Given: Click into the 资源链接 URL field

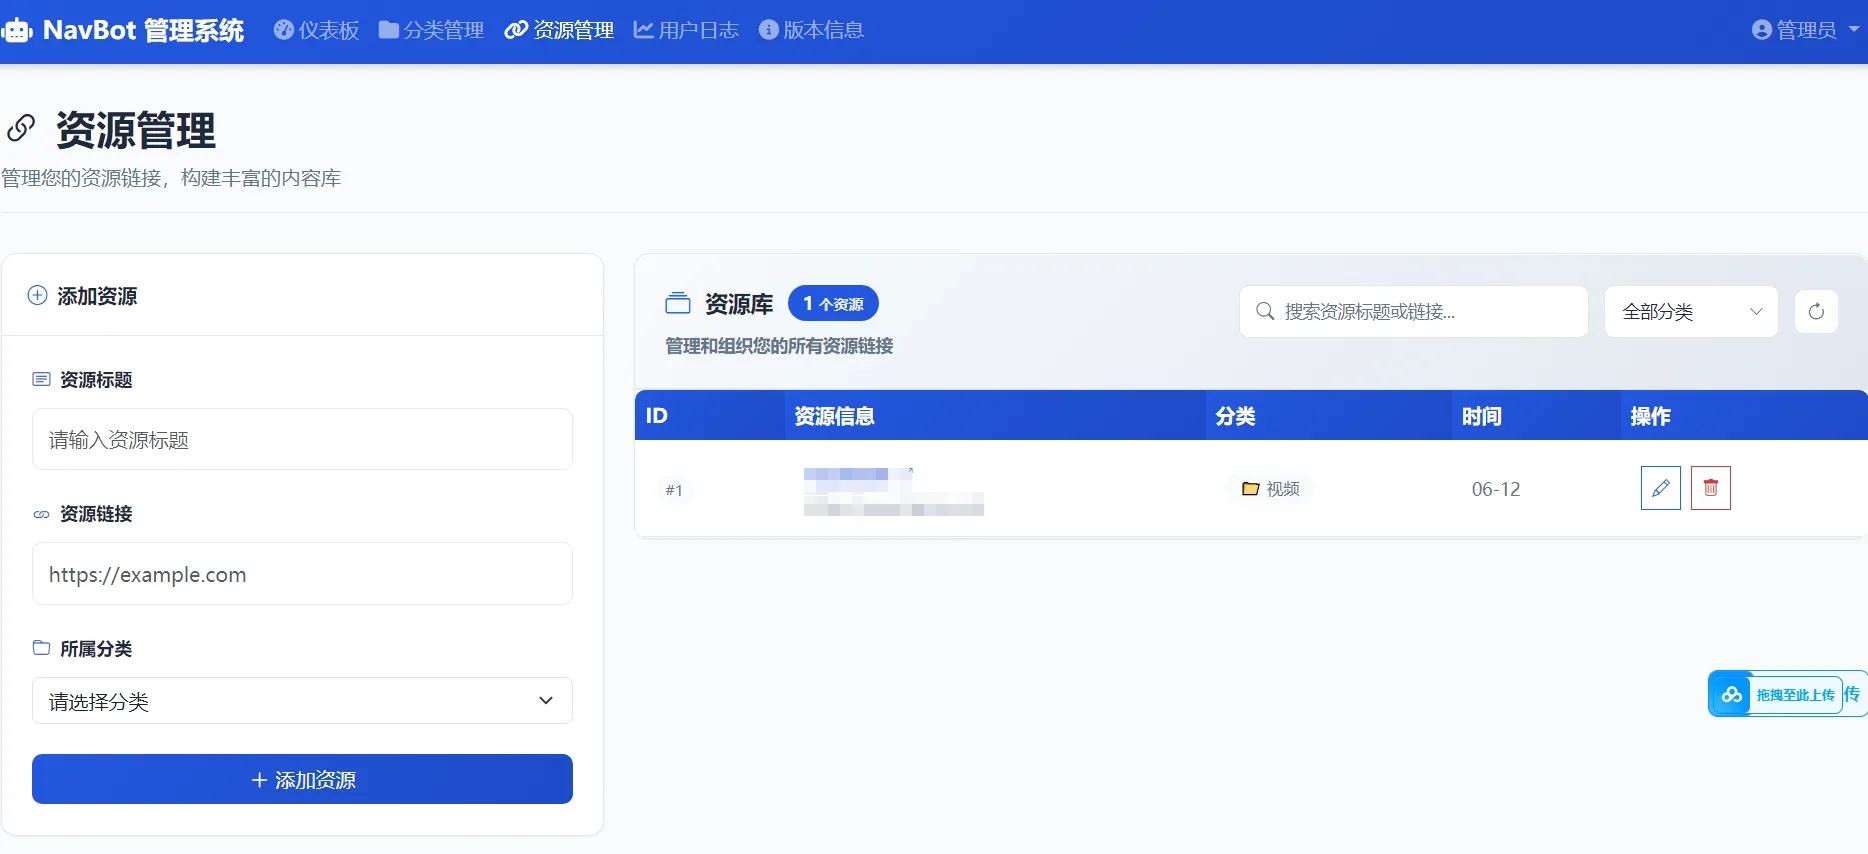Looking at the screenshot, I should pos(302,574).
